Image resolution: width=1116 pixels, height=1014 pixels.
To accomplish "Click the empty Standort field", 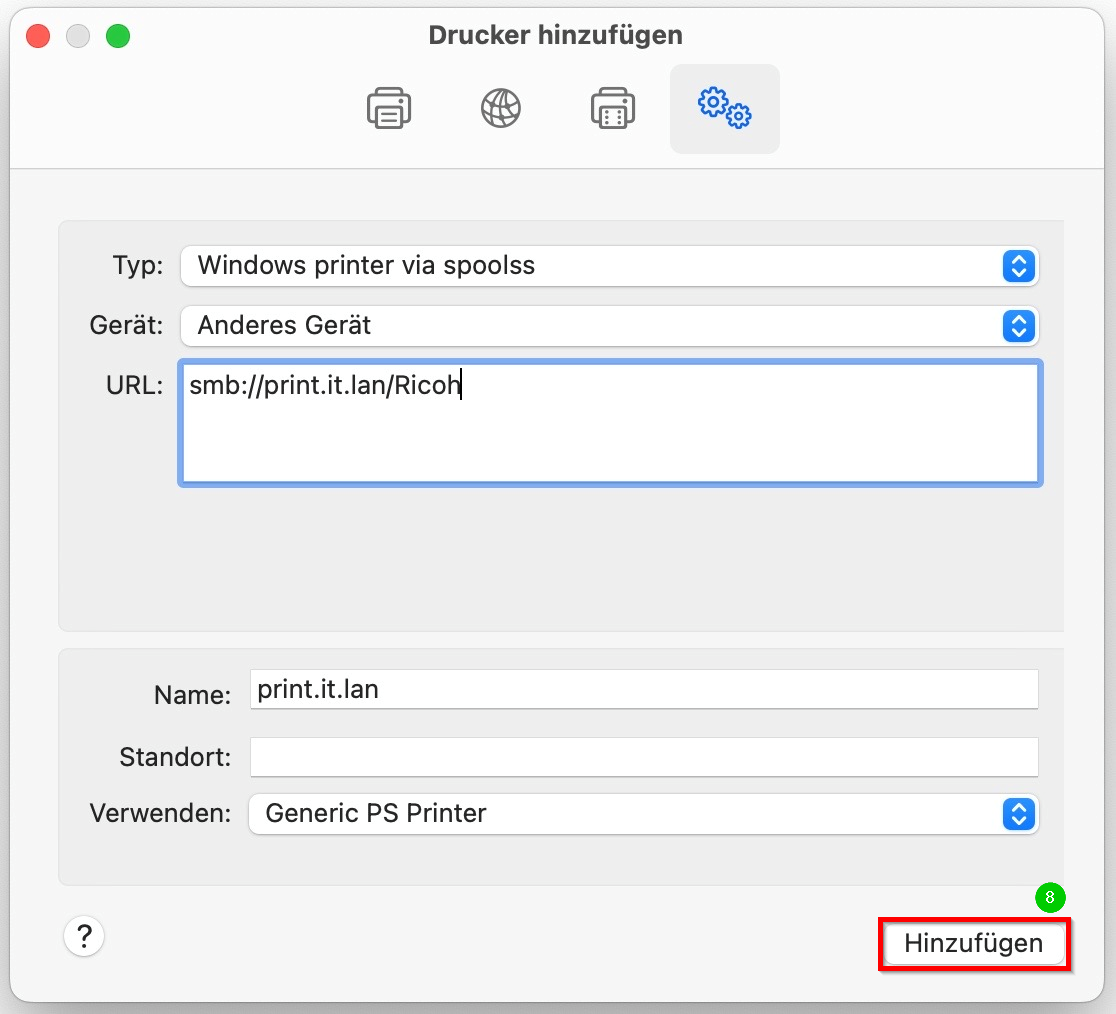I will (644, 757).
